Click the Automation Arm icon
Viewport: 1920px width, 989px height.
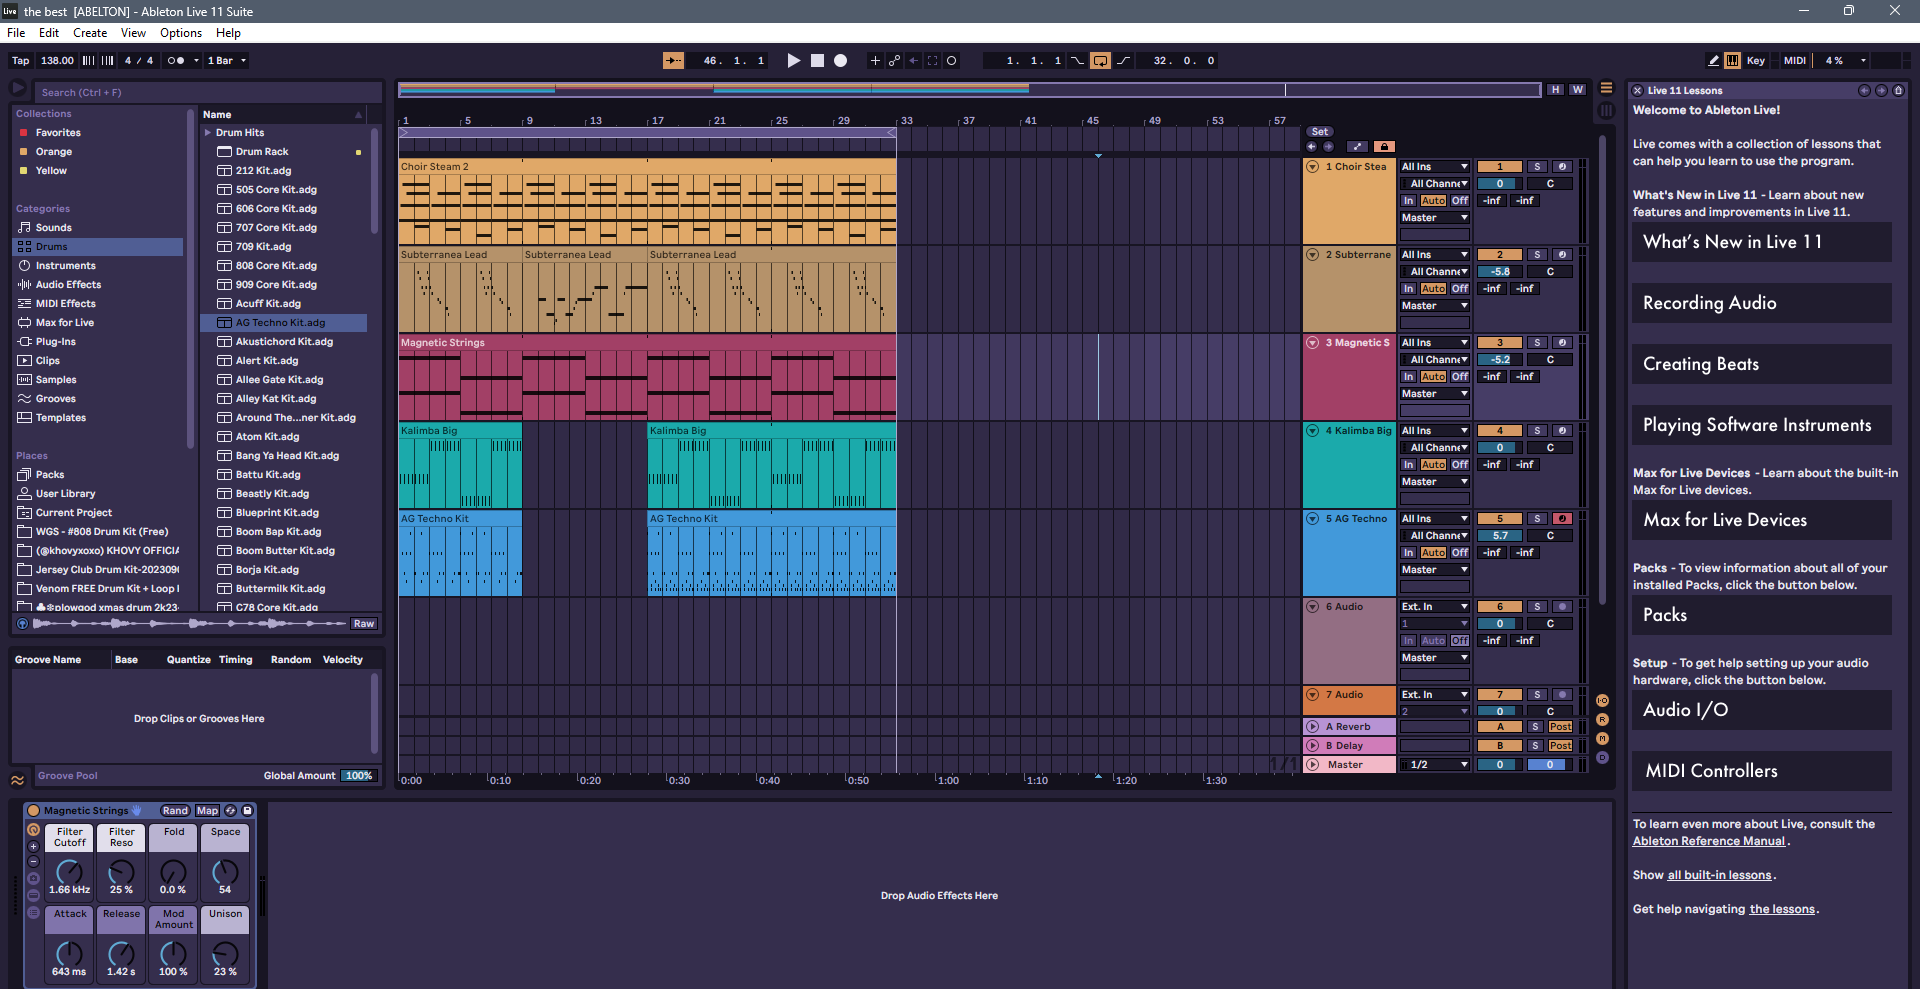[x=894, y=61]
